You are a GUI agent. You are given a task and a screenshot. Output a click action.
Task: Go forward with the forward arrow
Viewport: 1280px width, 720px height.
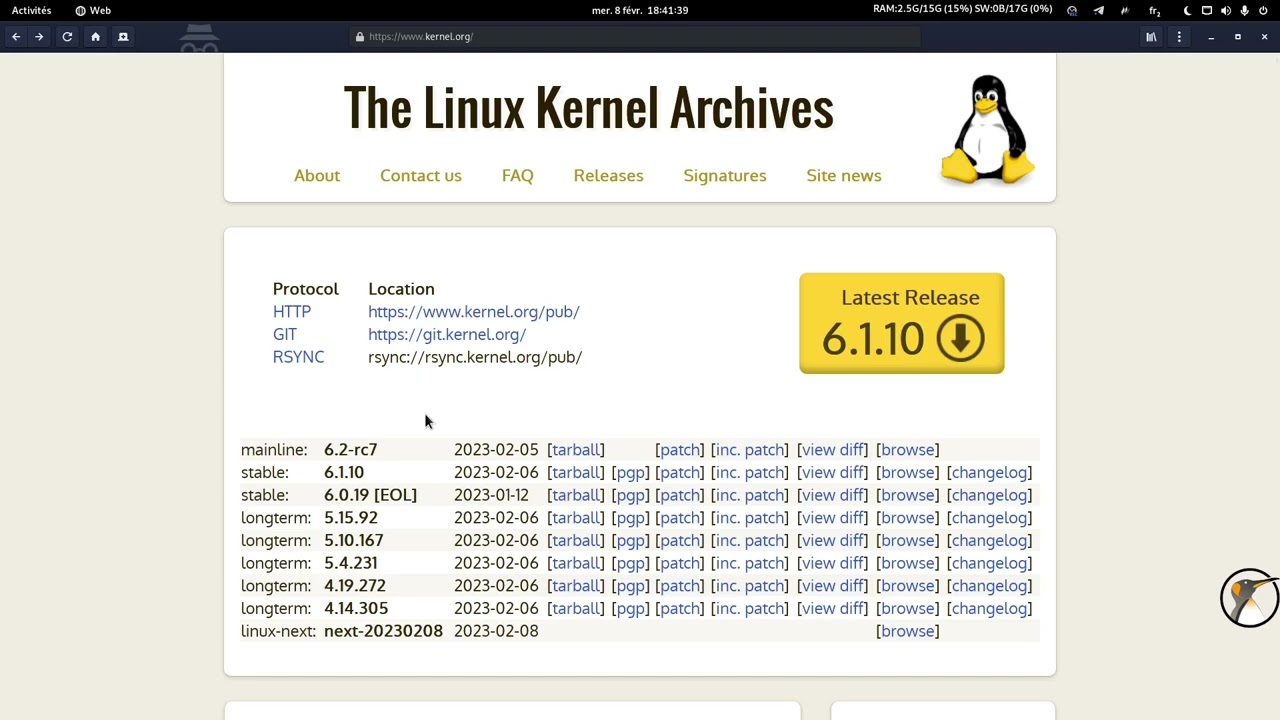pos(39,37)
